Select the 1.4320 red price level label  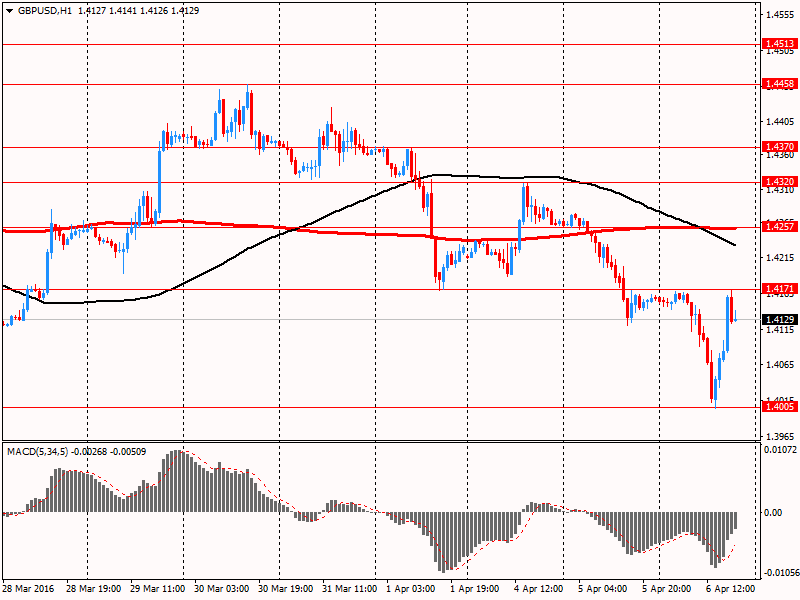pos(779,182)
